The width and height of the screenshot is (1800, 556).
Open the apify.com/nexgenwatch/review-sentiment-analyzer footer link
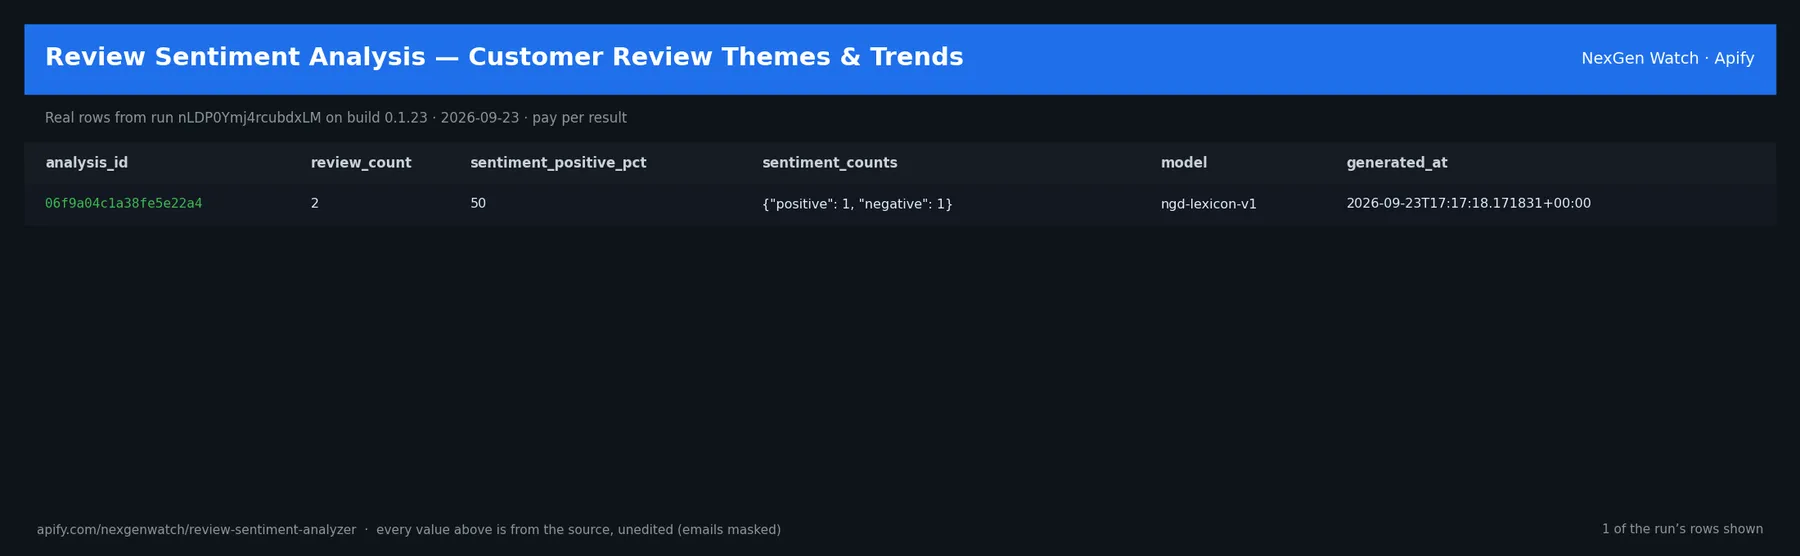pos(196,530)
